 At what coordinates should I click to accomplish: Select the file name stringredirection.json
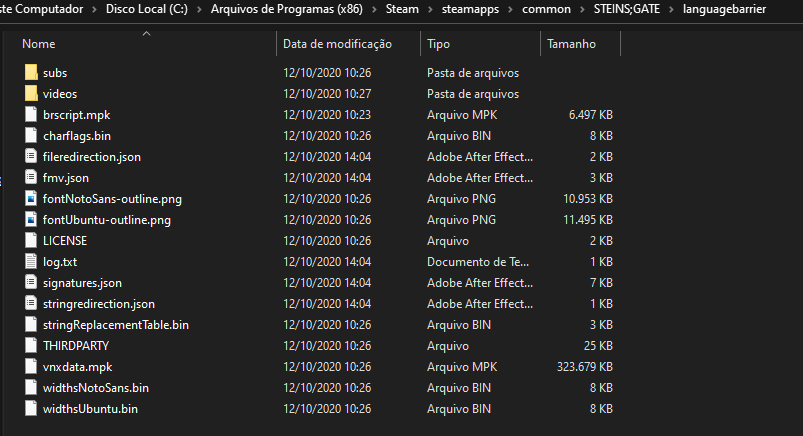click(x=99, y=304)
